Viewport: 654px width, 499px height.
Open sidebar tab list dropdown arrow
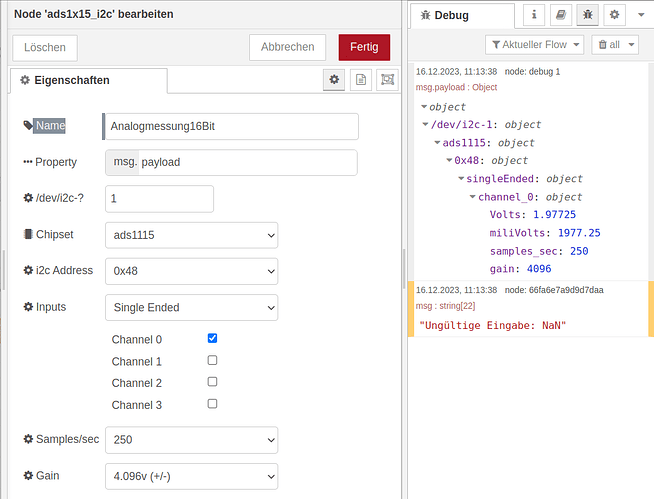pos(641,15)
